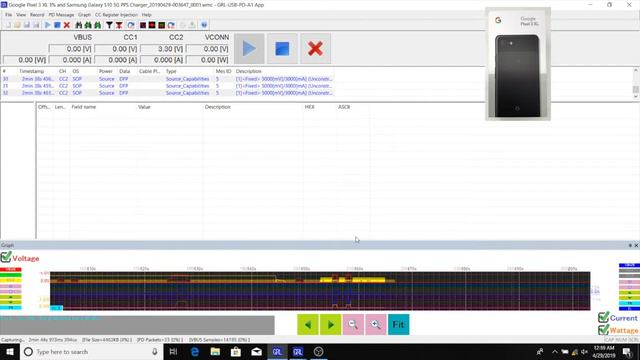
Task: Click the VBUS voltage readout field
Action: click(70, 49)
